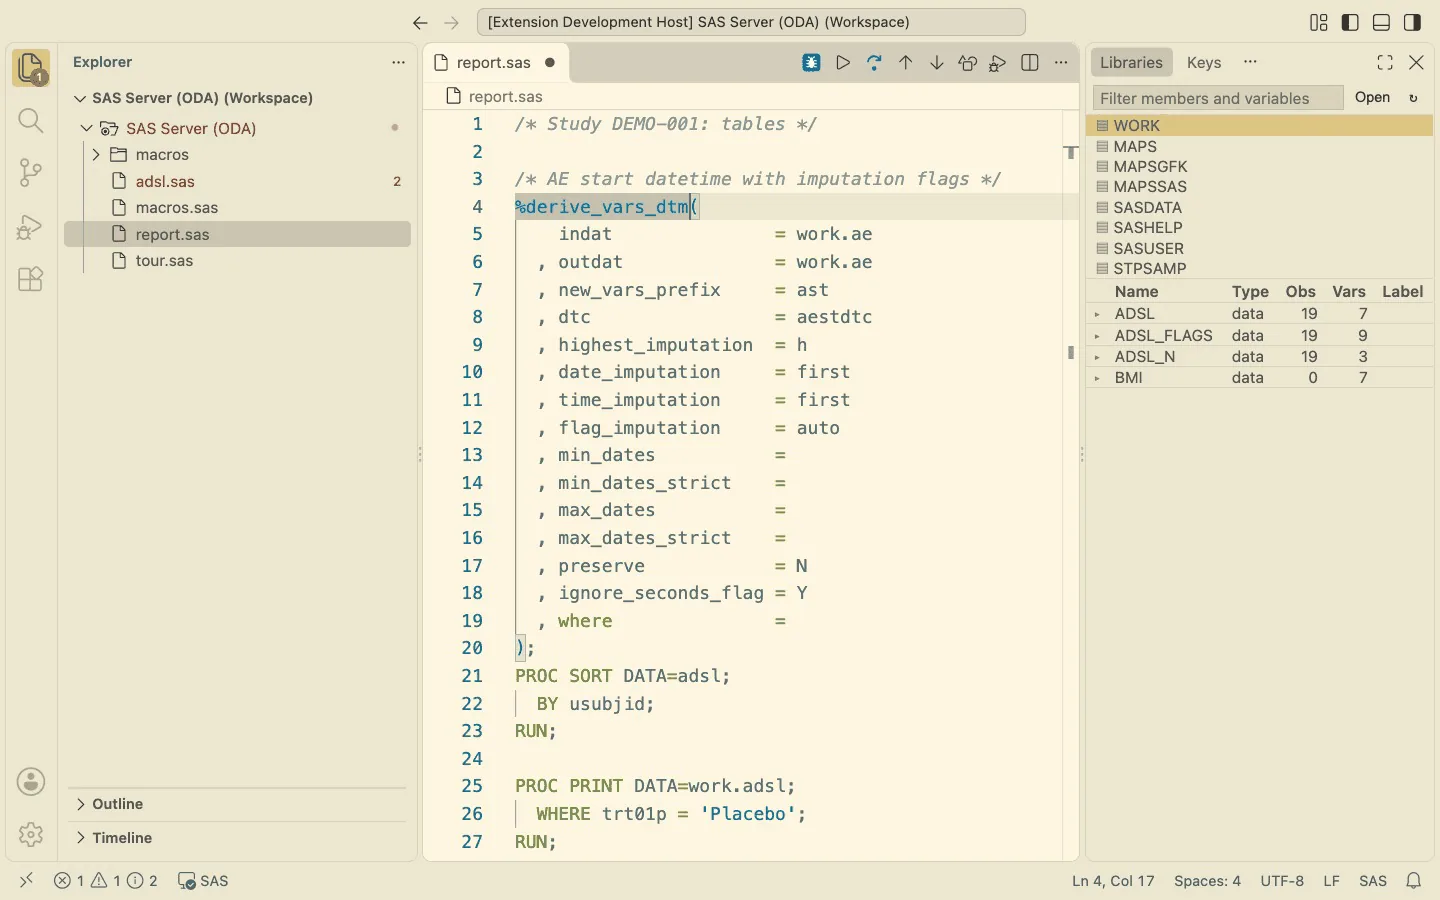This screenshot has width=1440, height=900.
Task: Refresh the Libraries panel
Action: coord(1414,98)
